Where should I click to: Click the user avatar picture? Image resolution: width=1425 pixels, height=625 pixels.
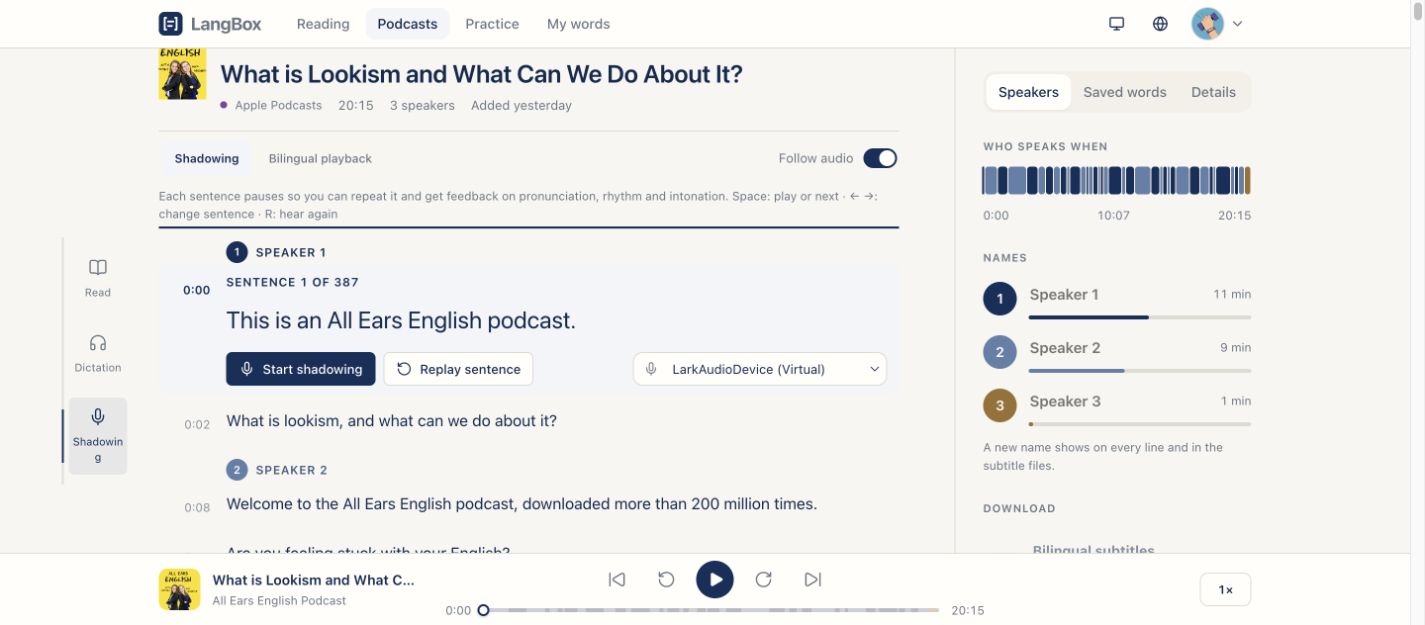coord(1208,24)
